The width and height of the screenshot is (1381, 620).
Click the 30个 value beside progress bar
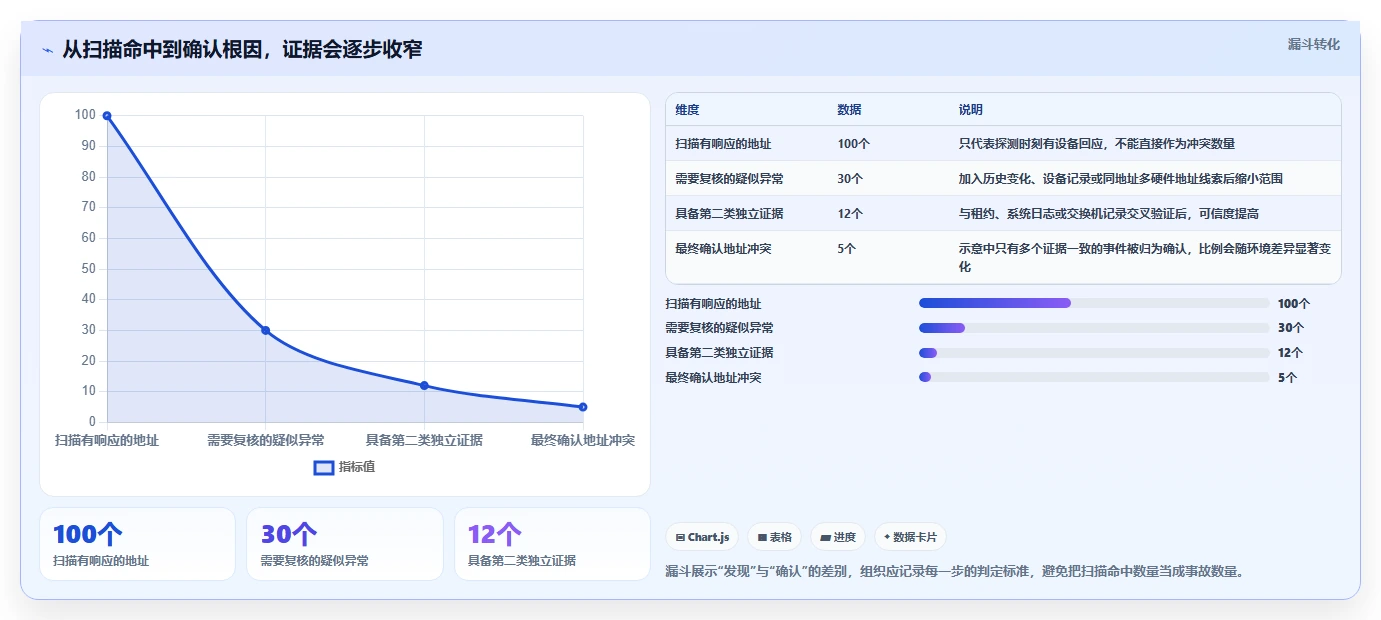[x=1291, y=328]
